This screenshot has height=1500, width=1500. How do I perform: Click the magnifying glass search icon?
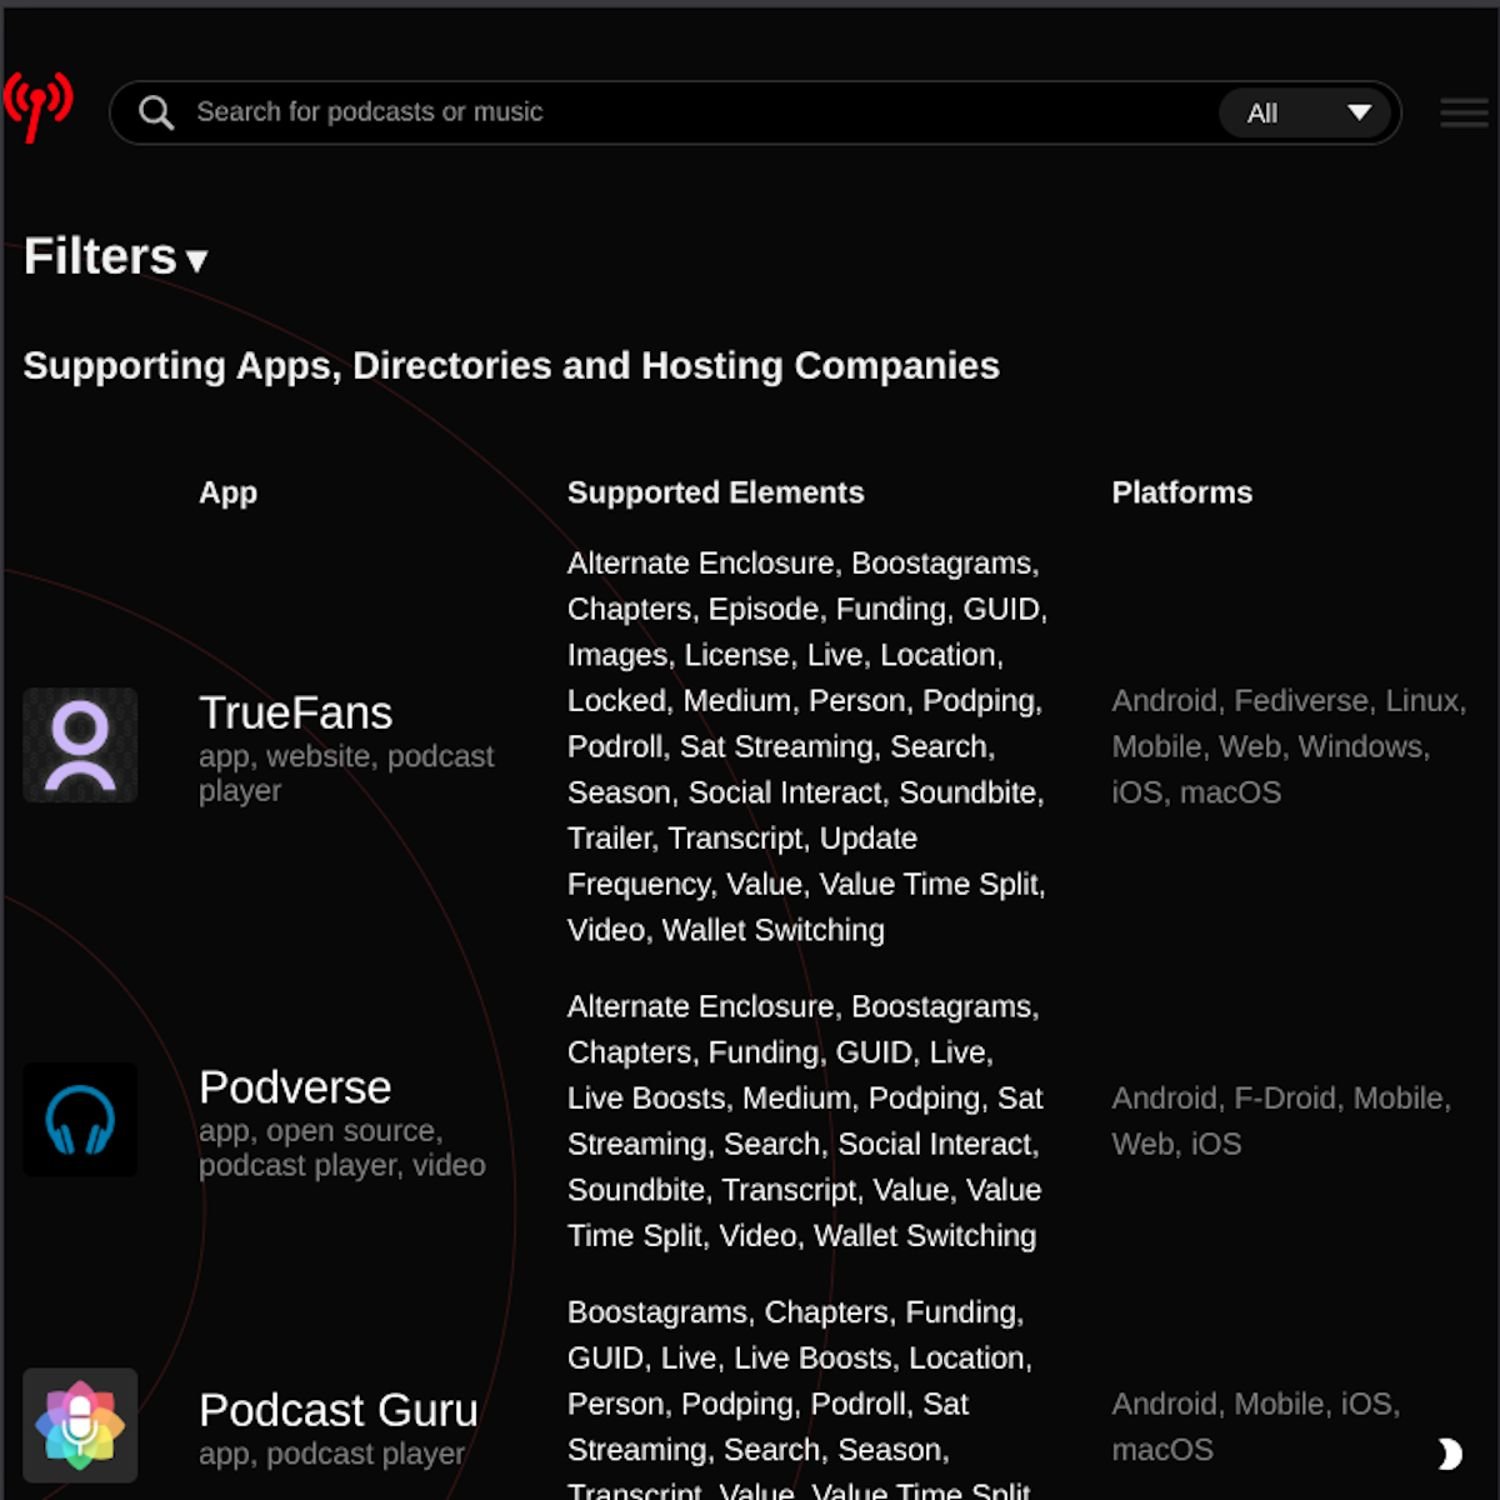pyautogui.click(x=156, y=113)
